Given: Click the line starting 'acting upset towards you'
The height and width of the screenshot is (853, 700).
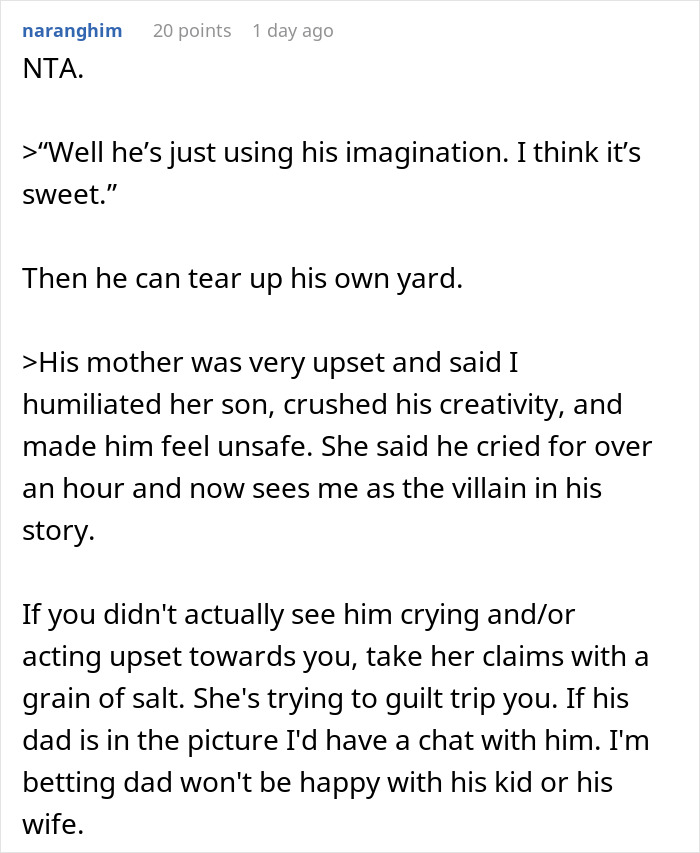Looking at the screenshot, I should coord(336,657).
